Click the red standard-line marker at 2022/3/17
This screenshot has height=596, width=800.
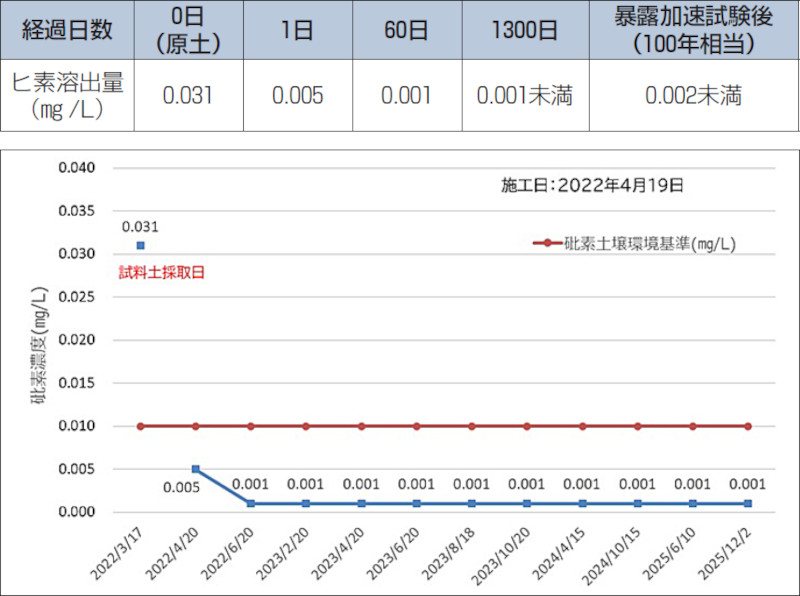141,426
